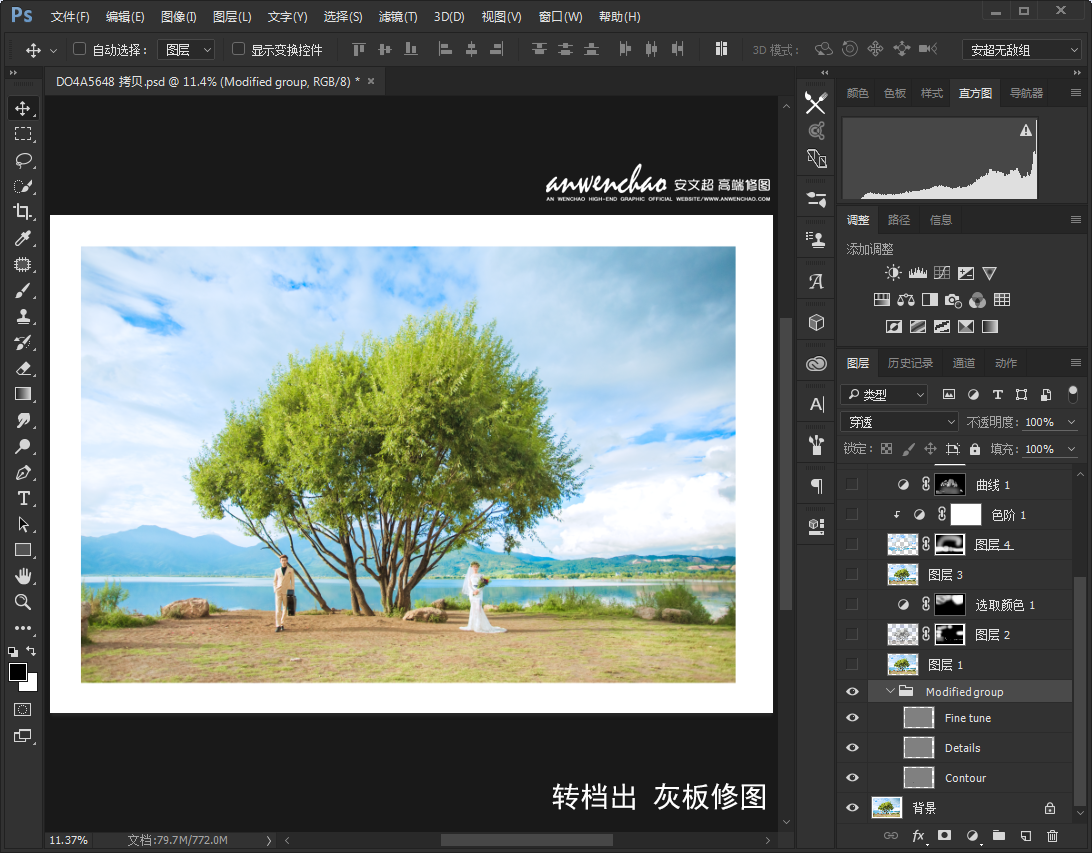Switch to the 路径 tab

898,220
